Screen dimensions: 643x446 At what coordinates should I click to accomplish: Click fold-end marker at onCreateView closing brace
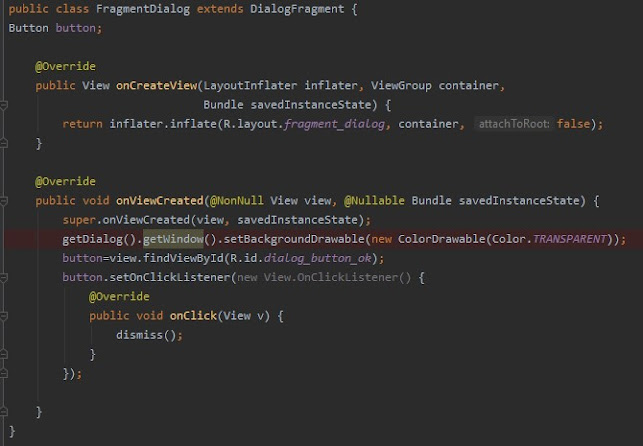[x=5, y=143]
